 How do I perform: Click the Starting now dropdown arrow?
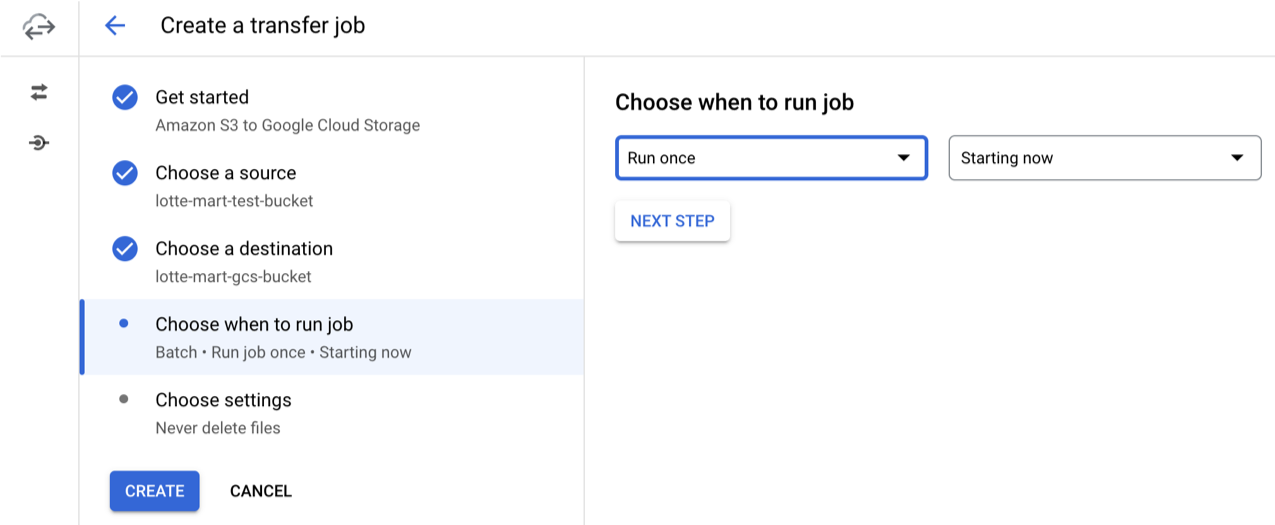[1237, 158]
